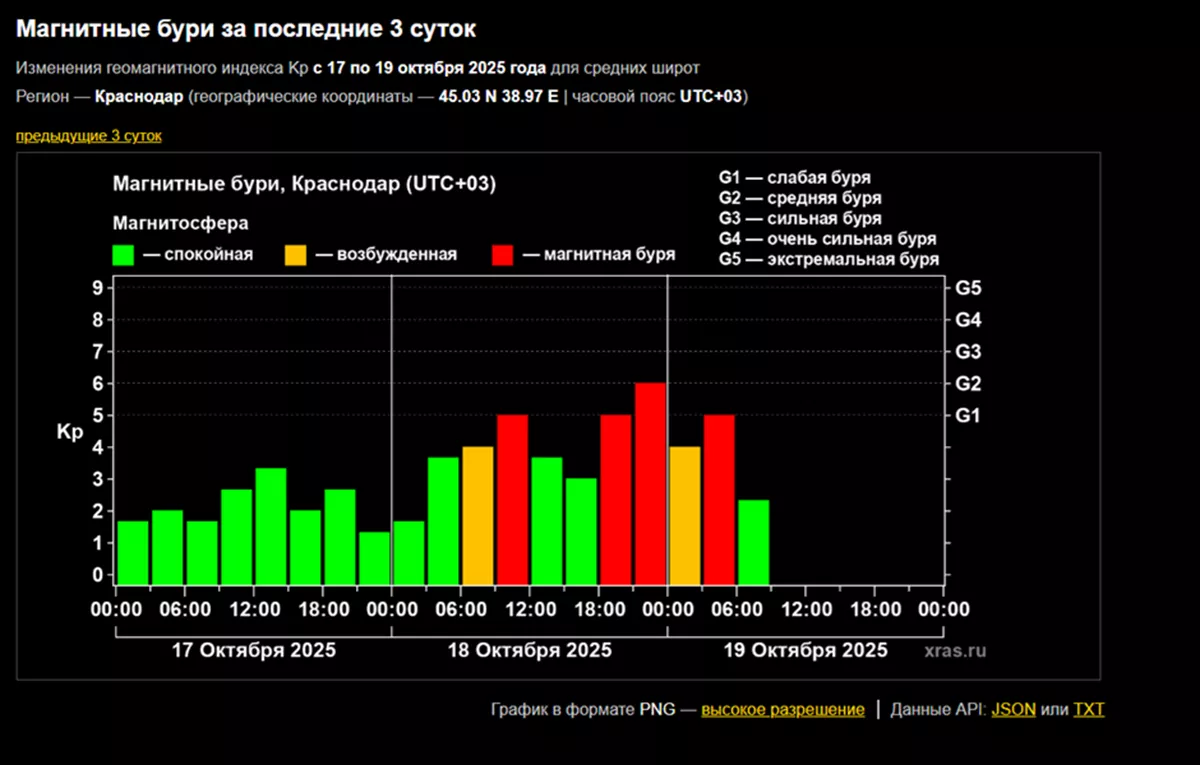Click the yellow "возбужденная" legend swatch
1200x765 pixels.
pos(297,255)
